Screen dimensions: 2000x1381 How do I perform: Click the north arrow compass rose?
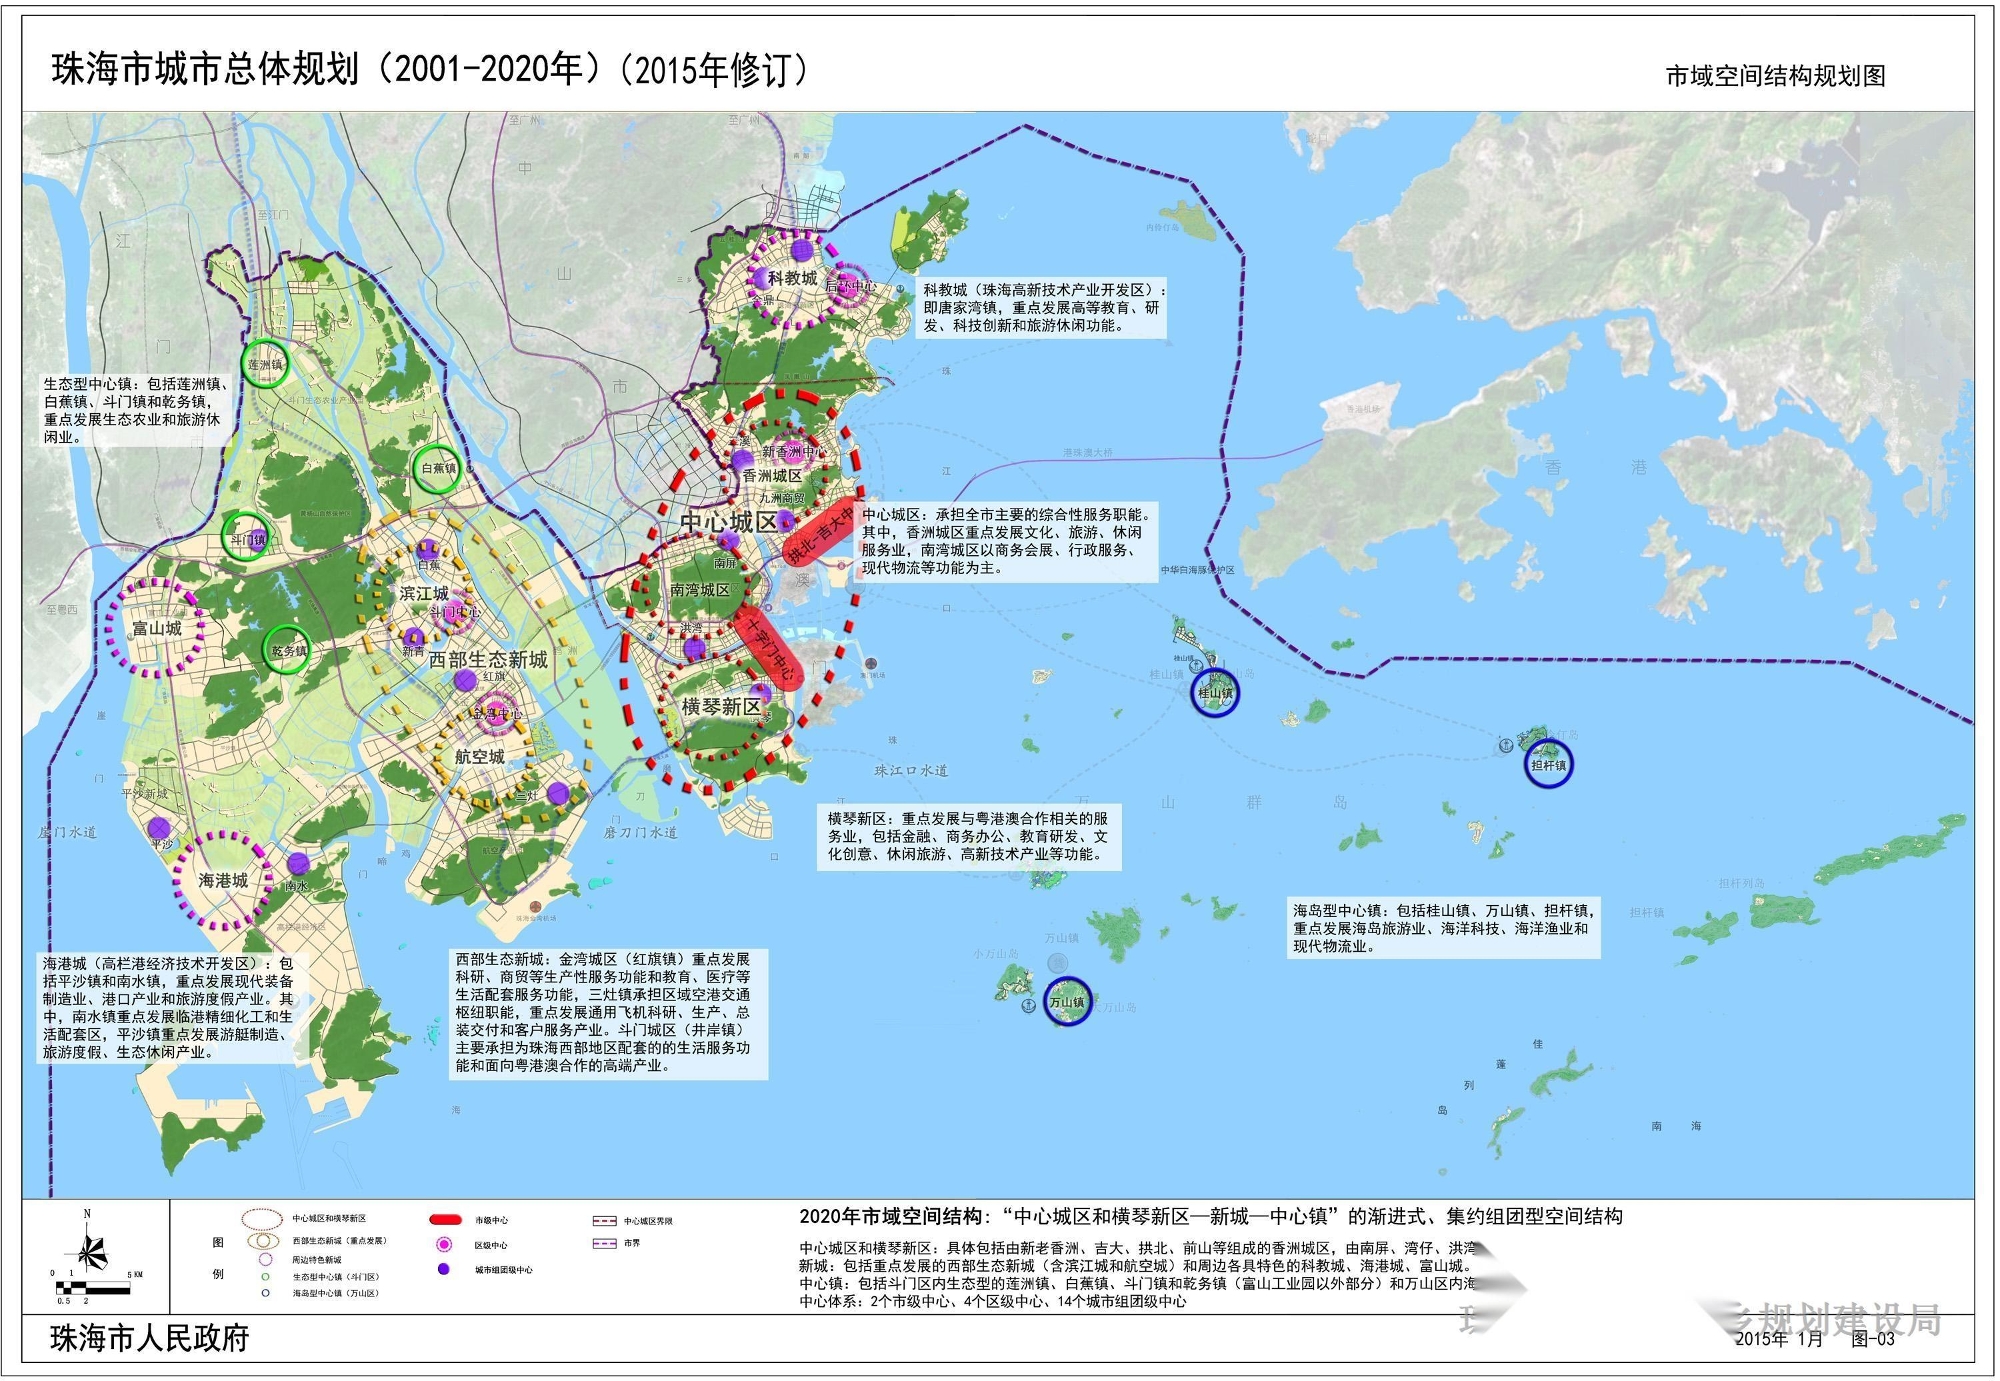90,1250
